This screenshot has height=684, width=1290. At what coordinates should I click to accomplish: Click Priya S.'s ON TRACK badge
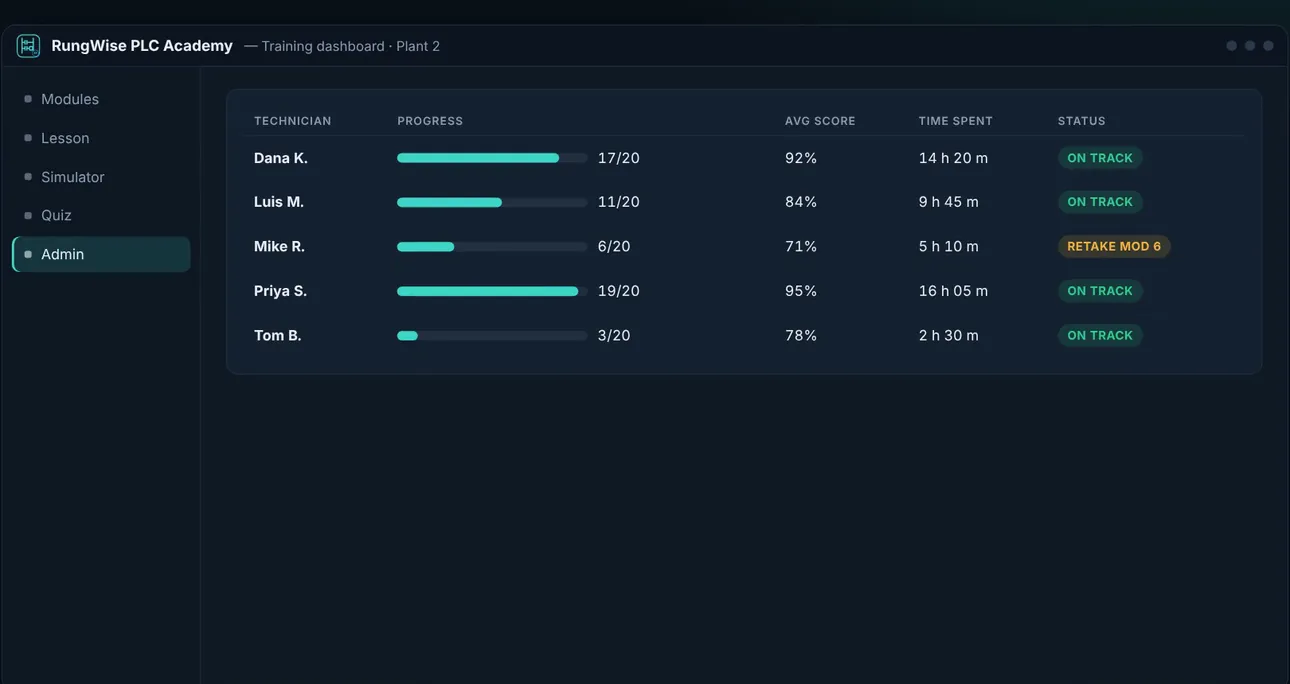(1100, 291)
